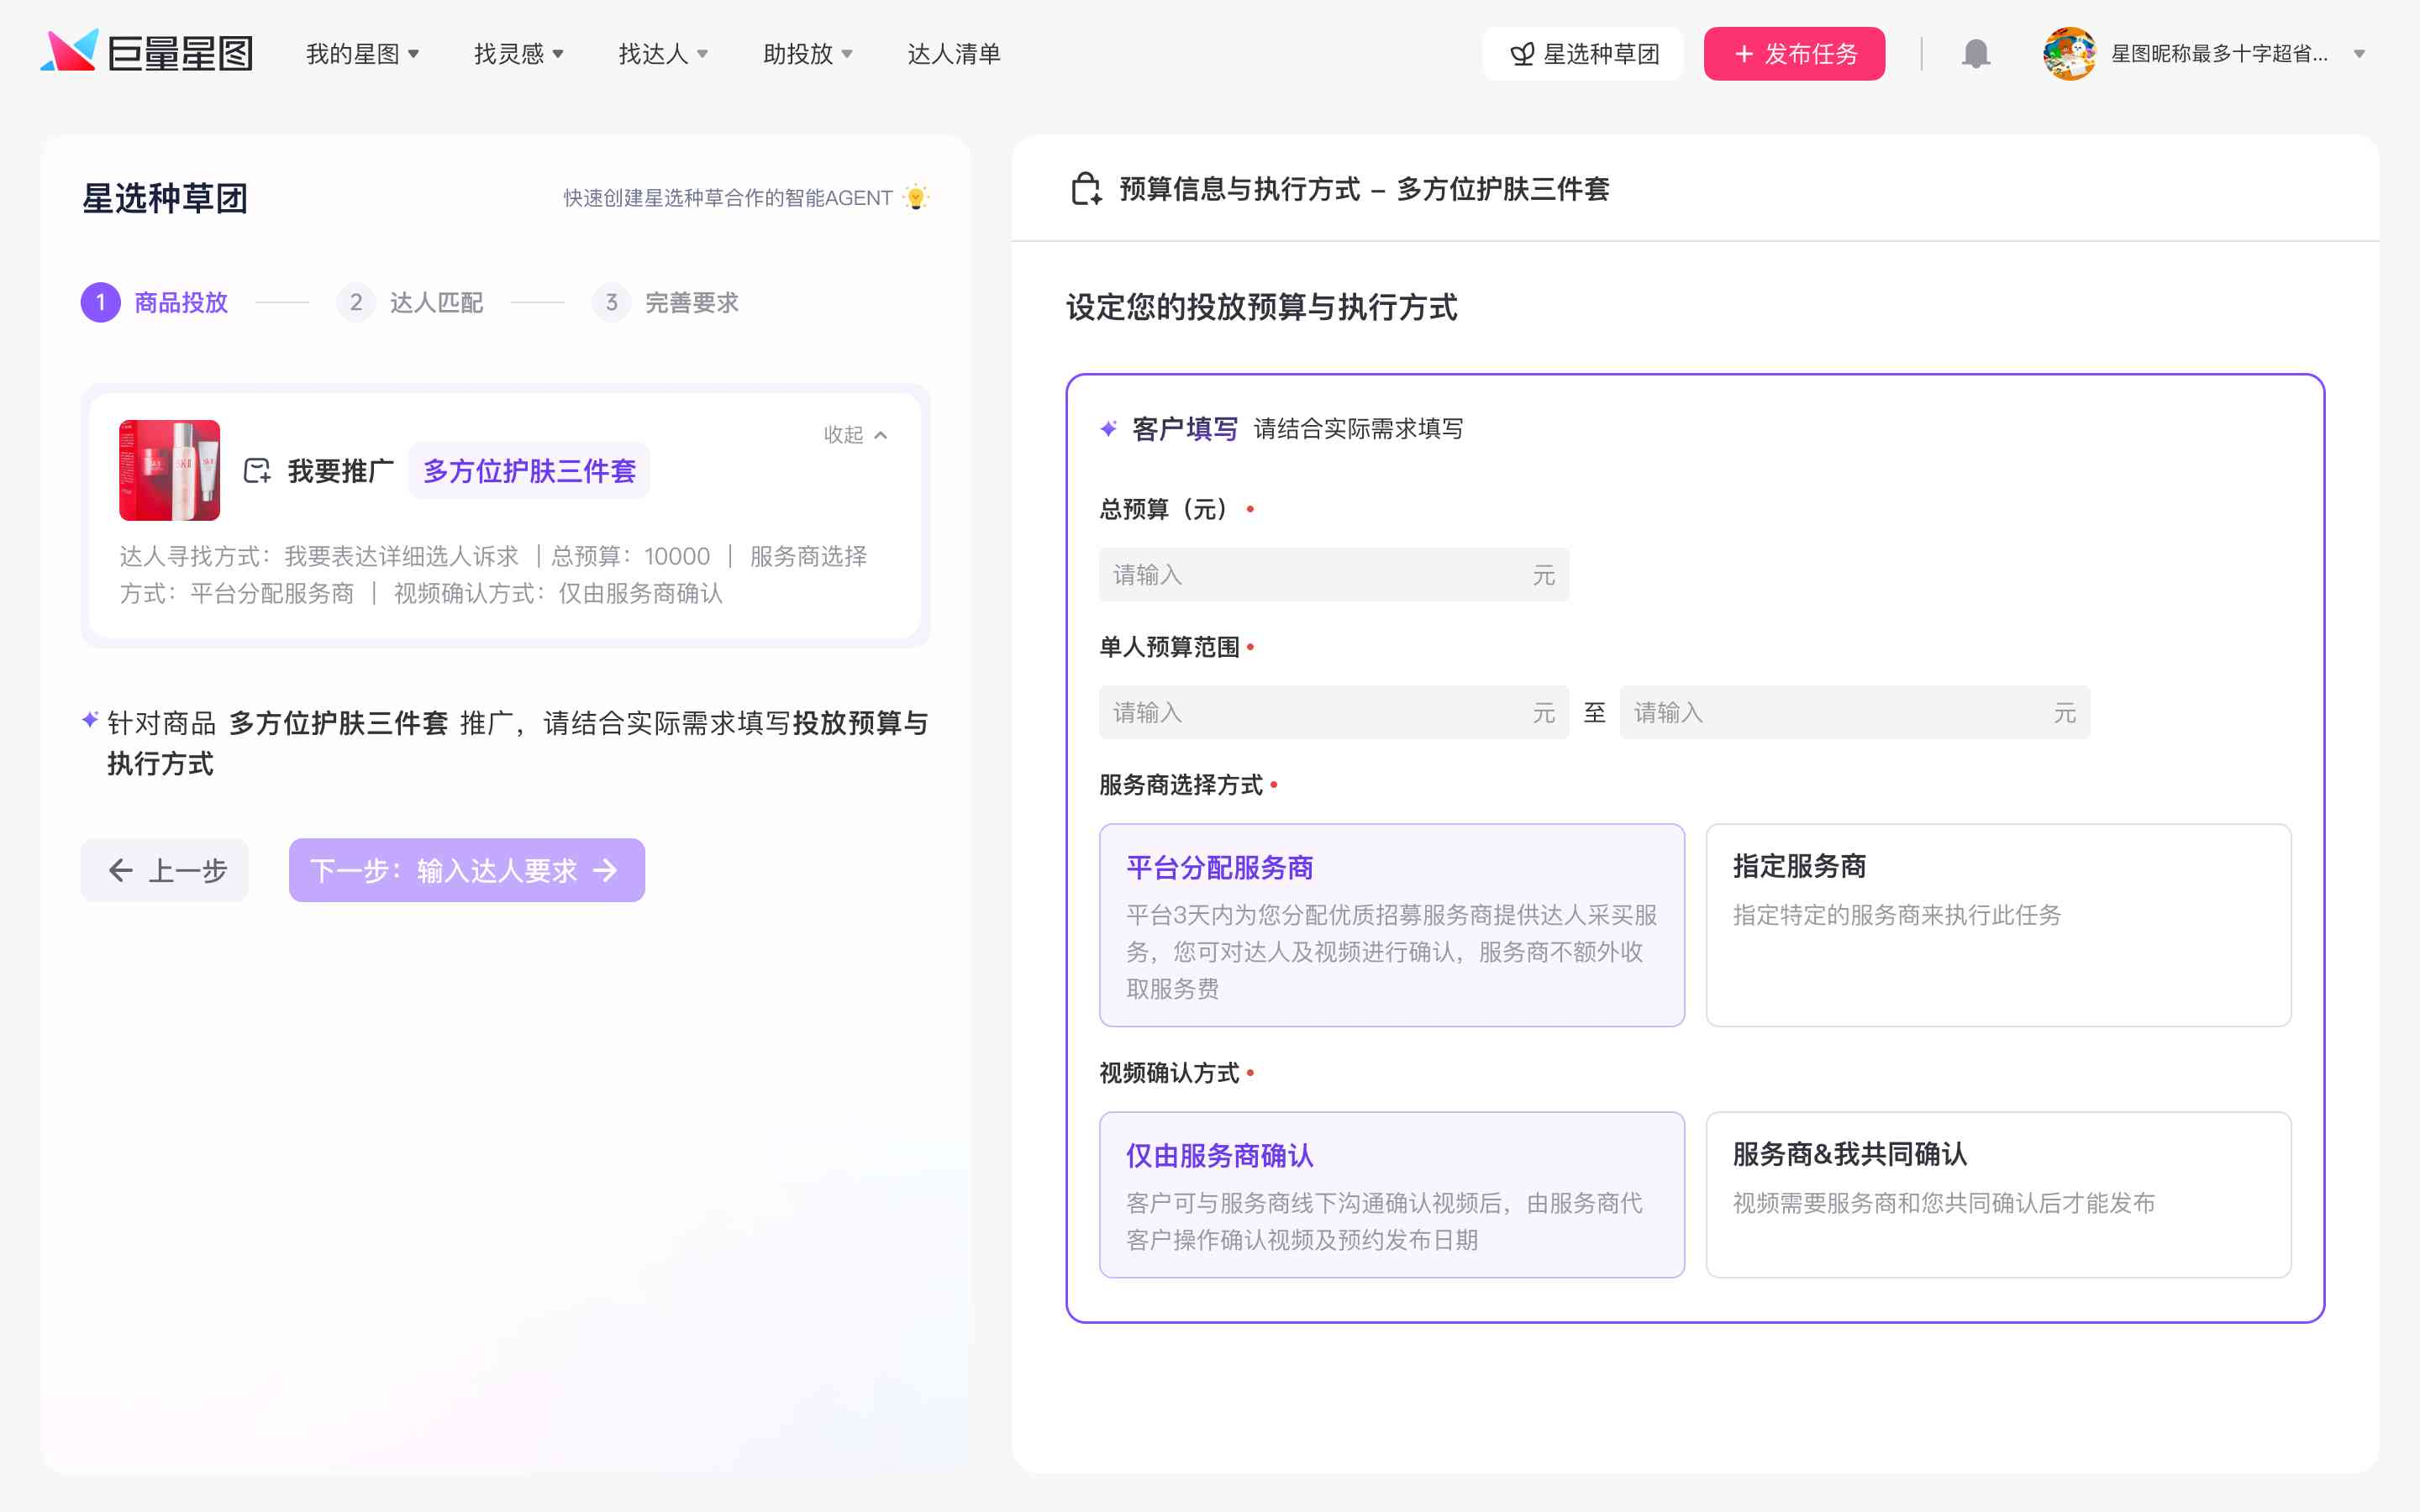The height and width of the screenshot is (1512, 2420).
Task: Click the lightbulb AGENT icon
Action: pyautogui.click(x=915, y=197)
